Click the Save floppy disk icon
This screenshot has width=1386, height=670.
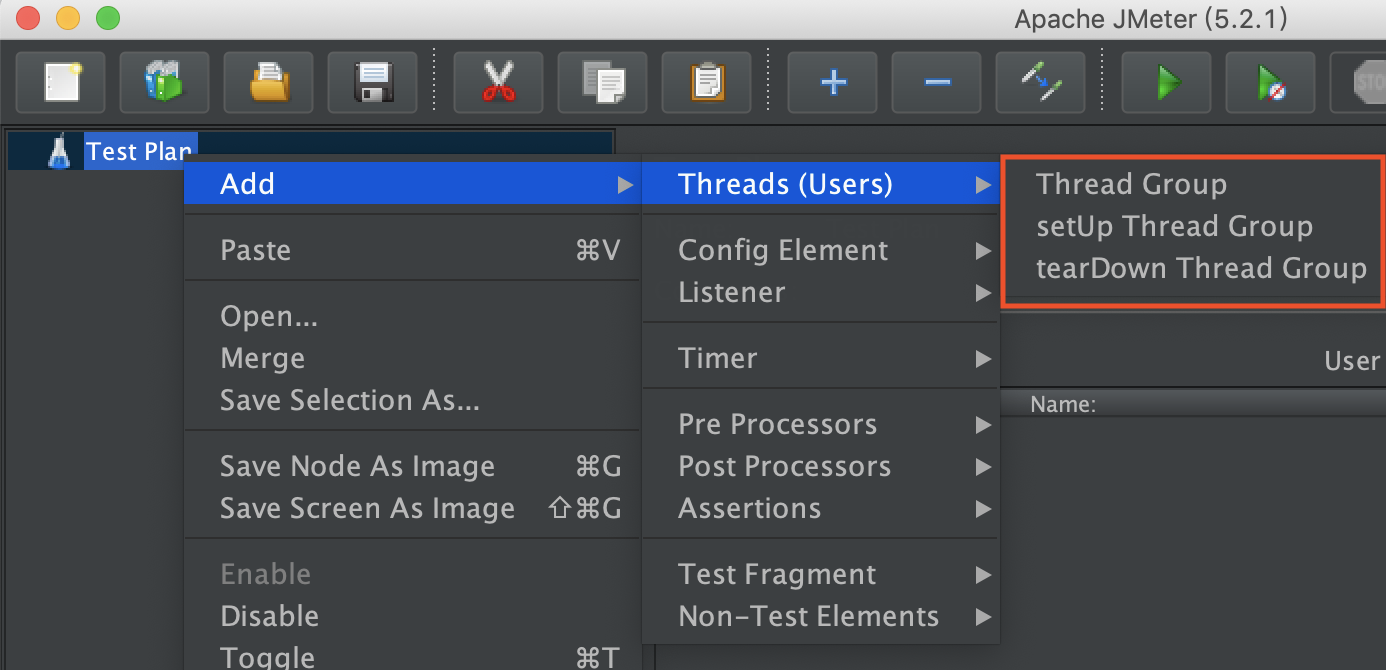click(372, 82)
